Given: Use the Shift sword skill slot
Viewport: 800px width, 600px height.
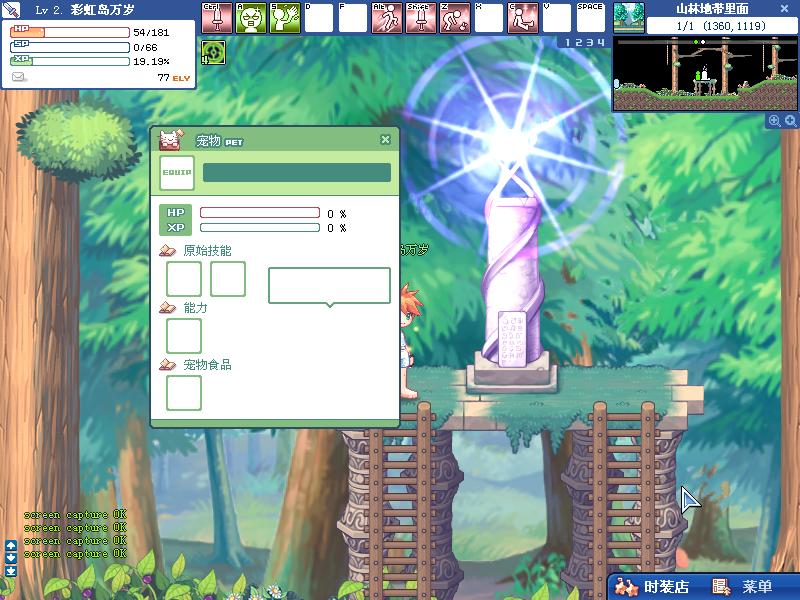Looking at the screenshot, I should click(x=421, y=18).
